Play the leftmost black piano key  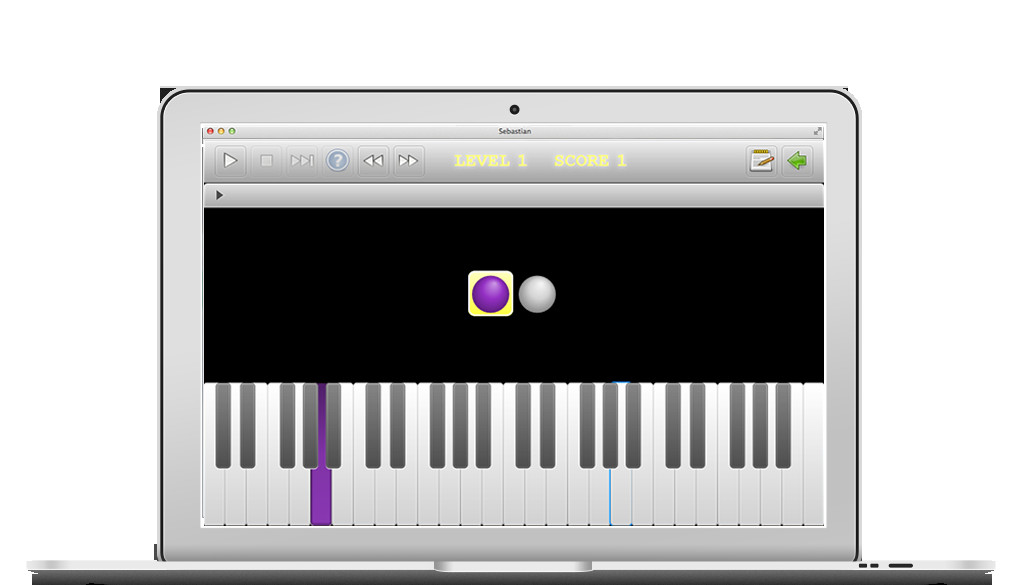pyautogui.click(x=223, y=425)
